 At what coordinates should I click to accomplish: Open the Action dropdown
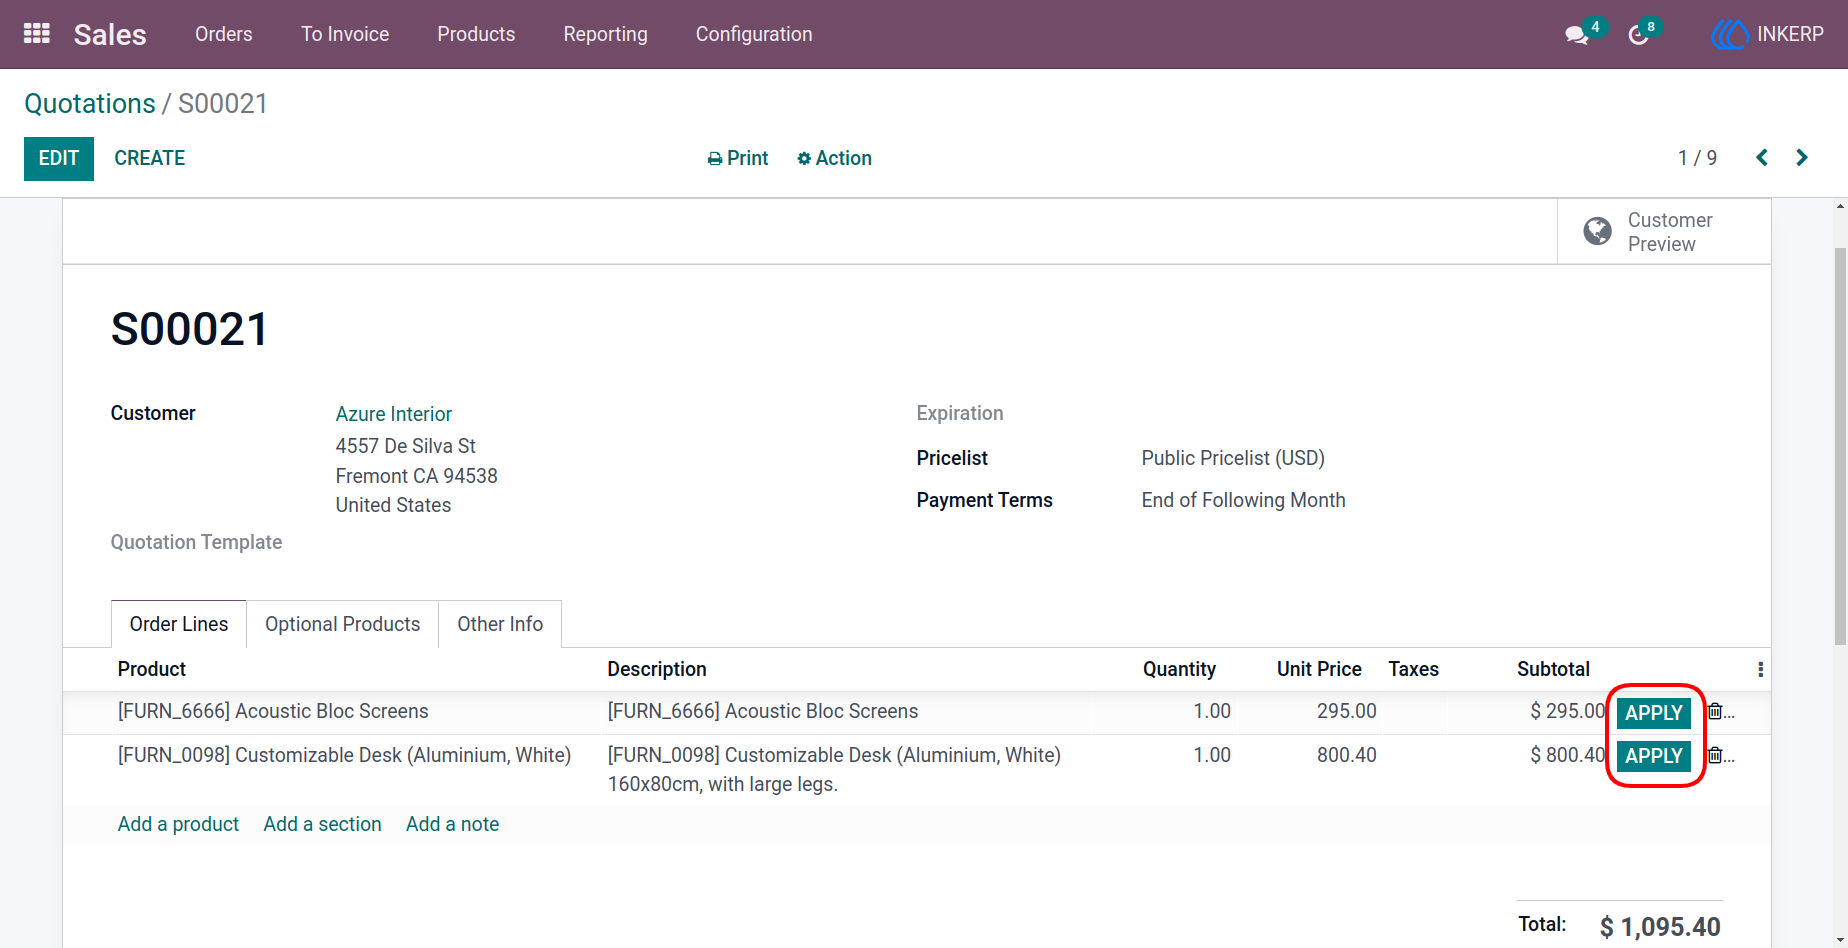point(834,158)
